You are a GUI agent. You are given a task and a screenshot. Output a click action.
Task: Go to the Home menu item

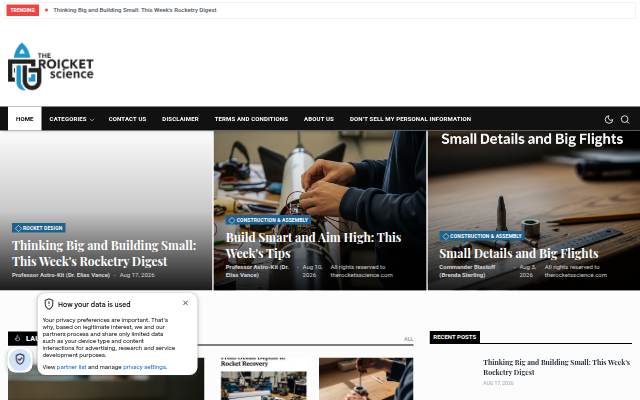pos(24,119)
